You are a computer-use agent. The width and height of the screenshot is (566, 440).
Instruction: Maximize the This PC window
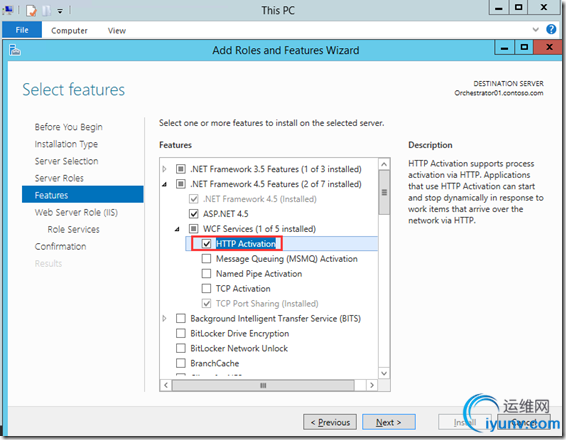518,8
